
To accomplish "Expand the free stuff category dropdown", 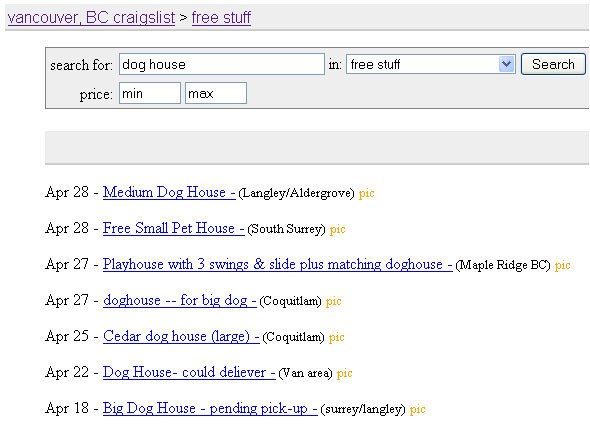I will pyautogui.click(x=430, y=64).
